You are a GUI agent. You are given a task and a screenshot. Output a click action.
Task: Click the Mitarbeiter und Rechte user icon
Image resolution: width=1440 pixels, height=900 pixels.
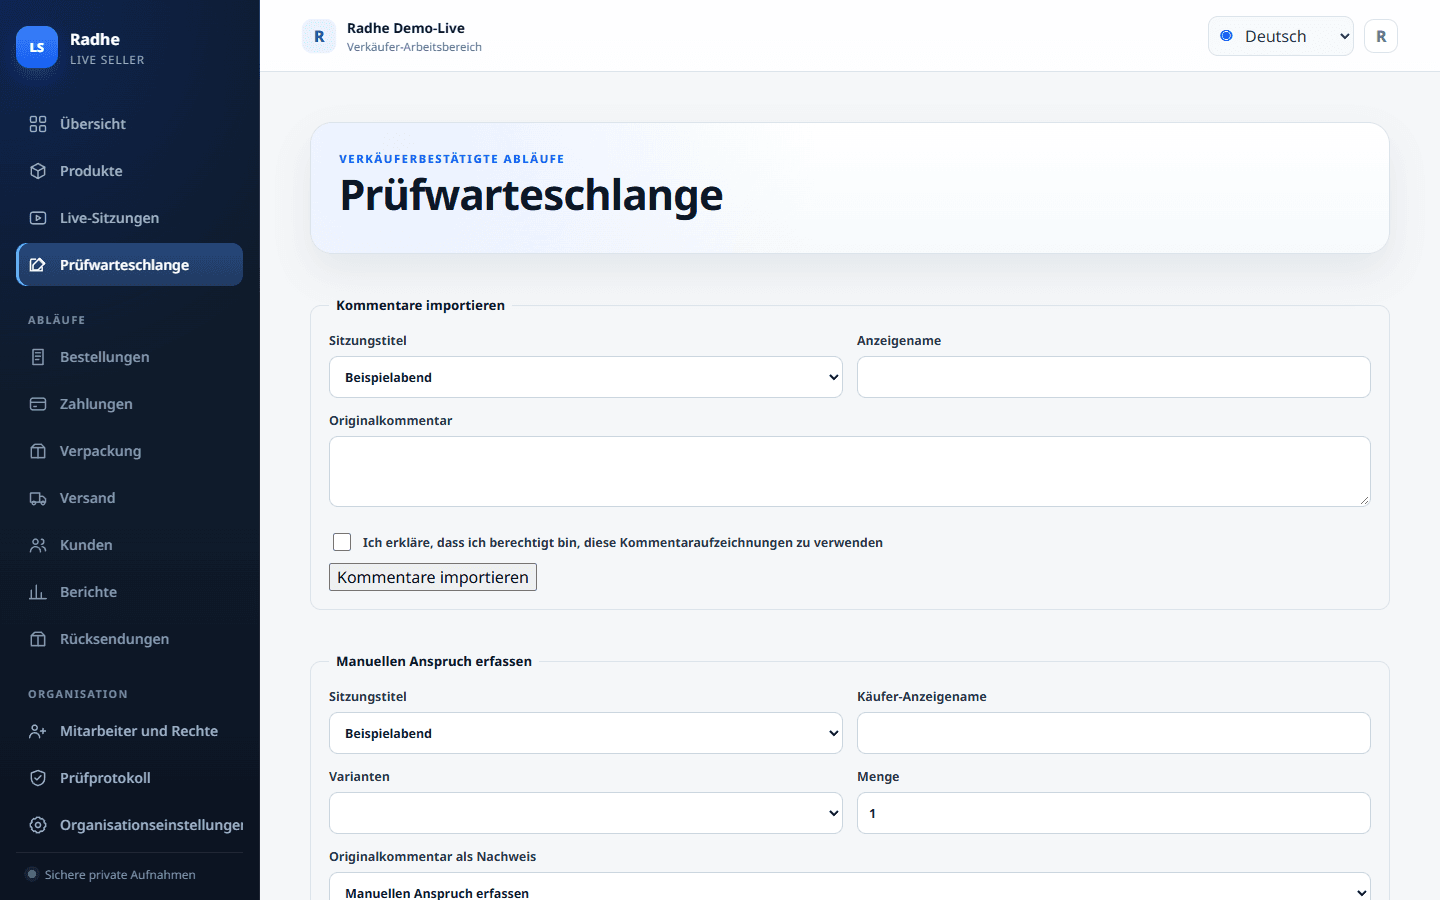(x=38, y=731)
